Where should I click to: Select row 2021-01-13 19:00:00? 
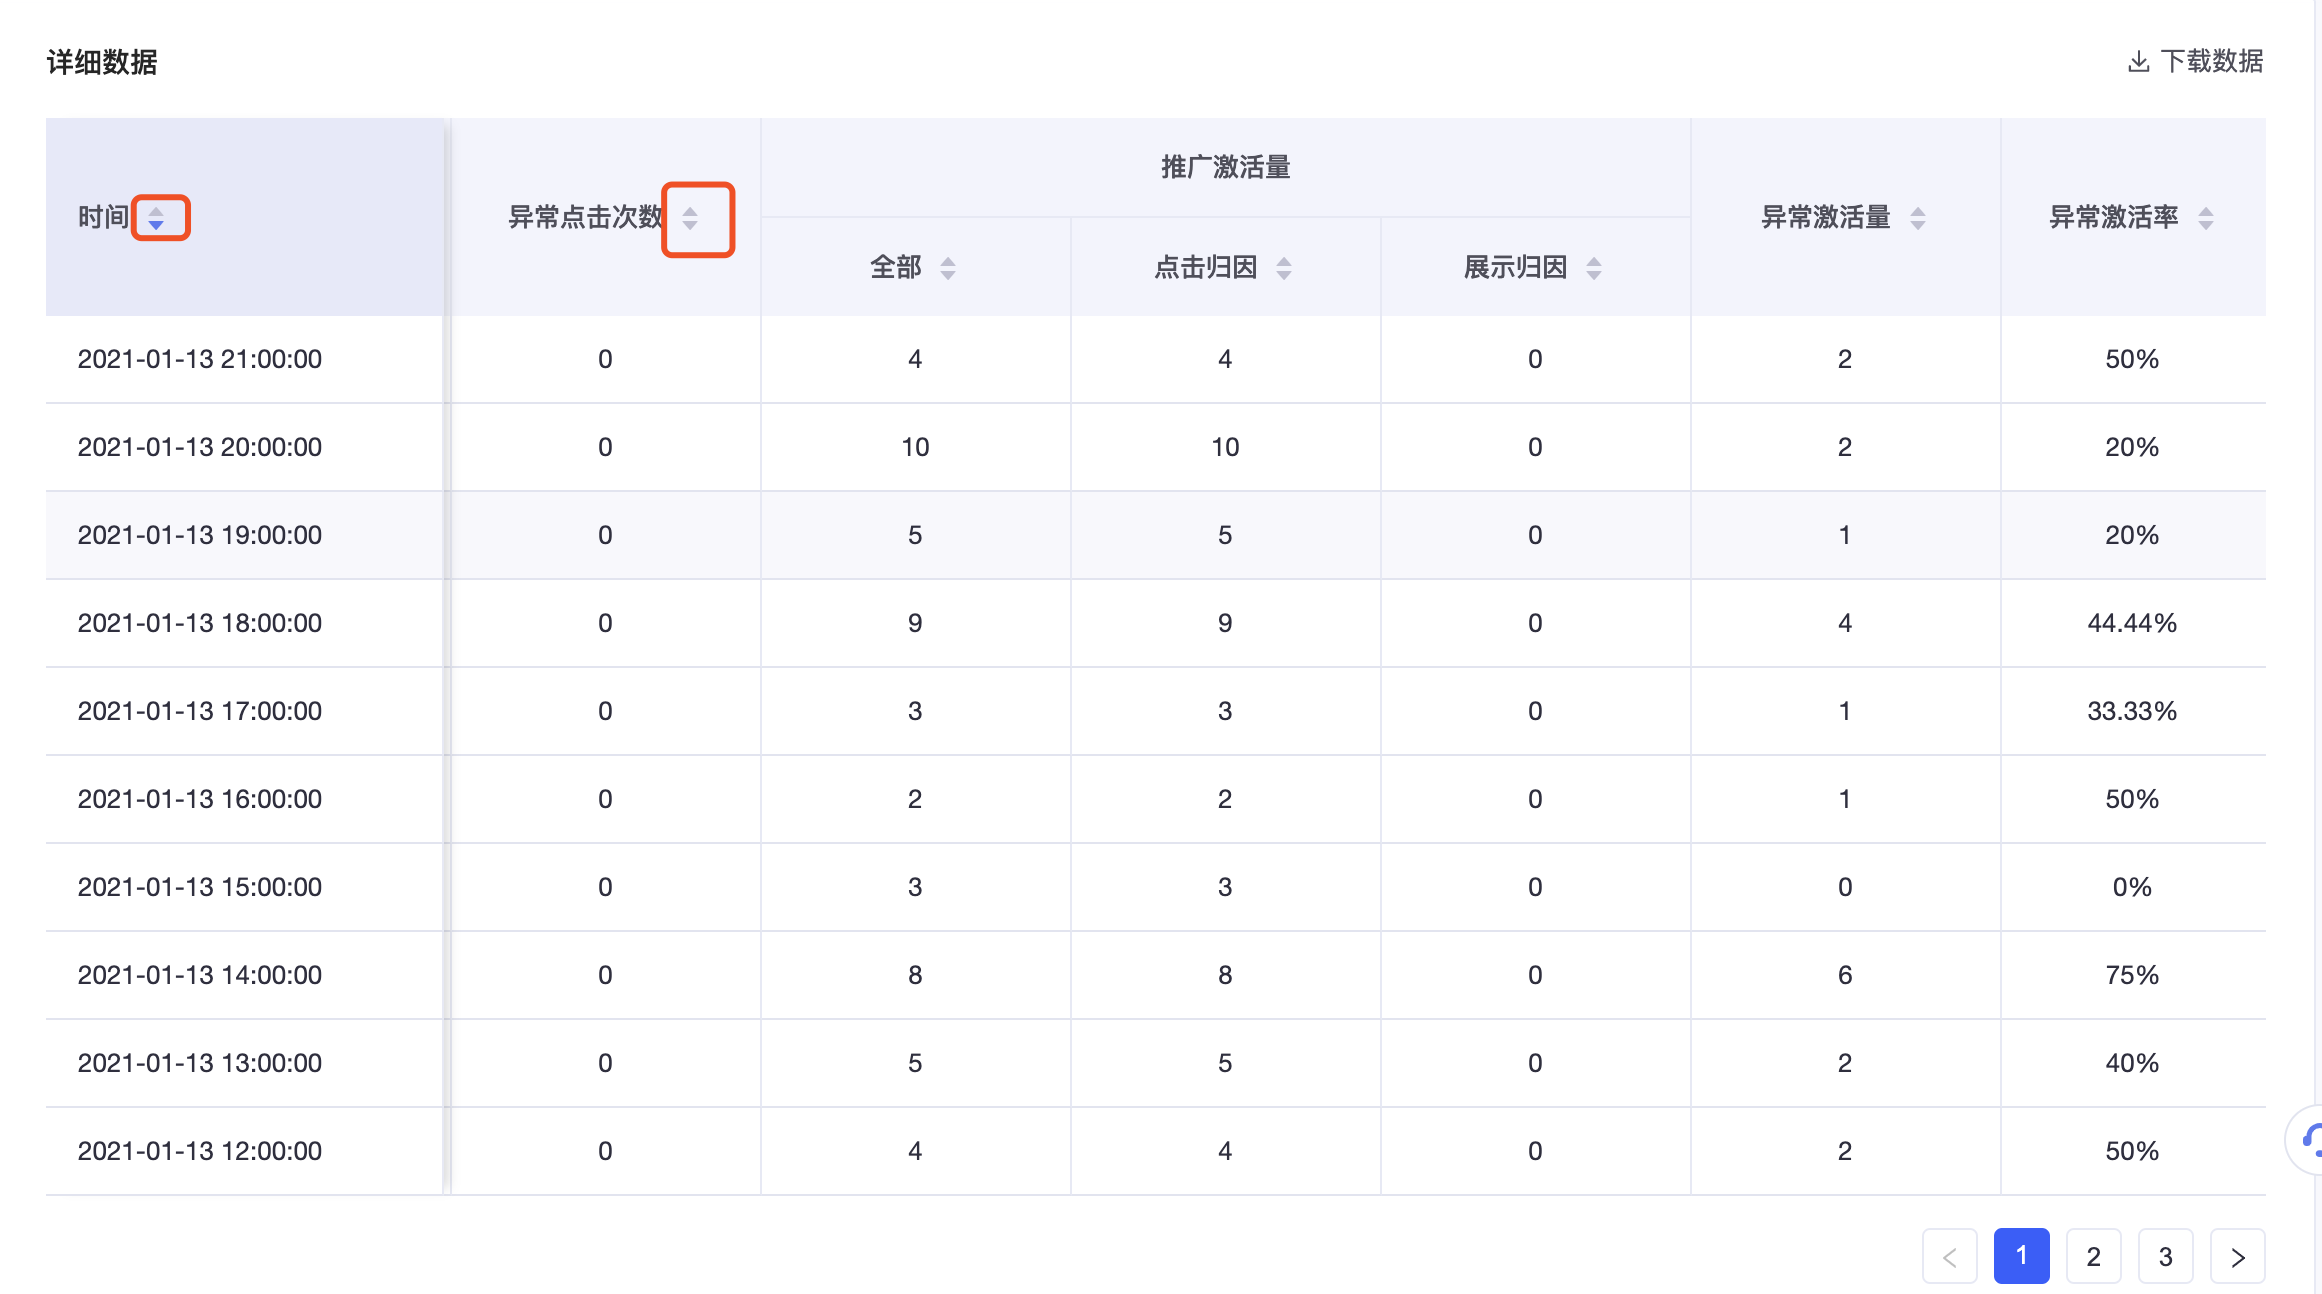(1156, 536)
